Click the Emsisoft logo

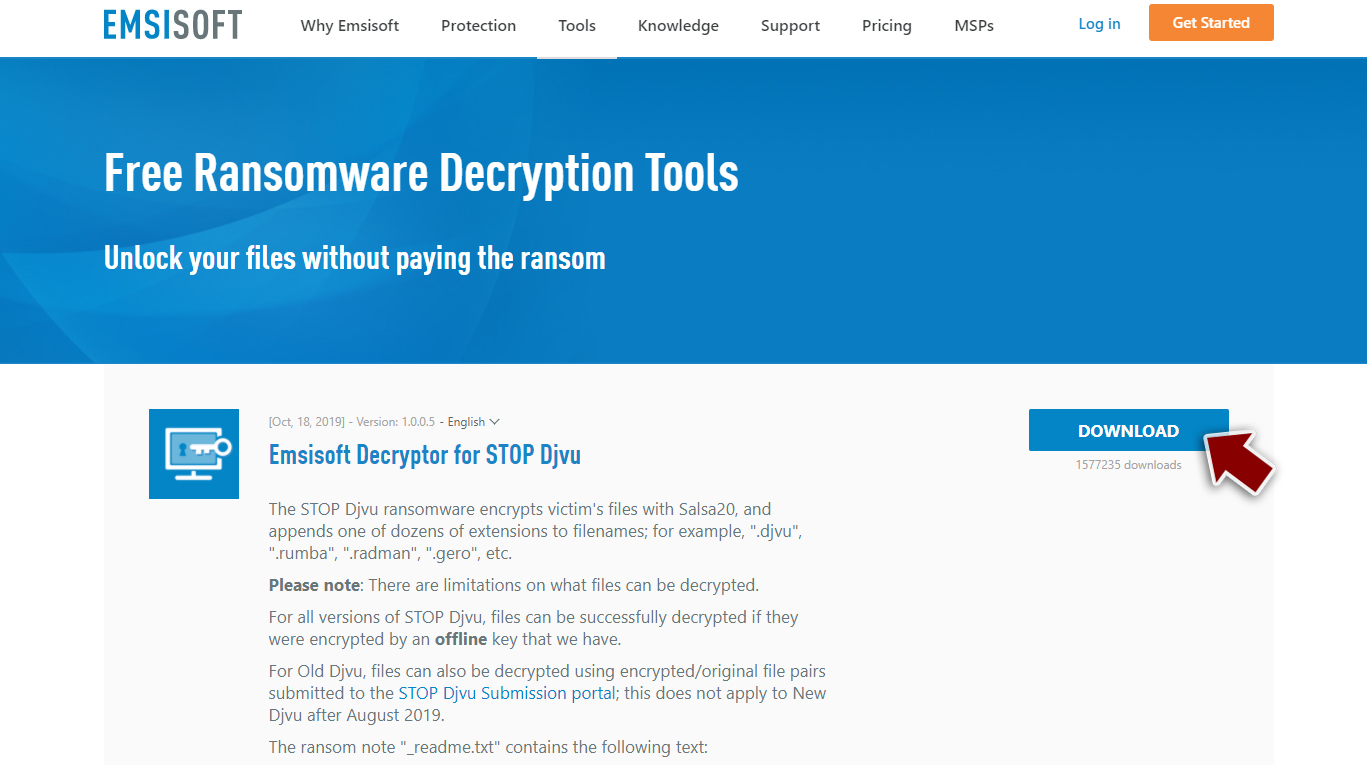pyautogui.click(x=173, y=24)
